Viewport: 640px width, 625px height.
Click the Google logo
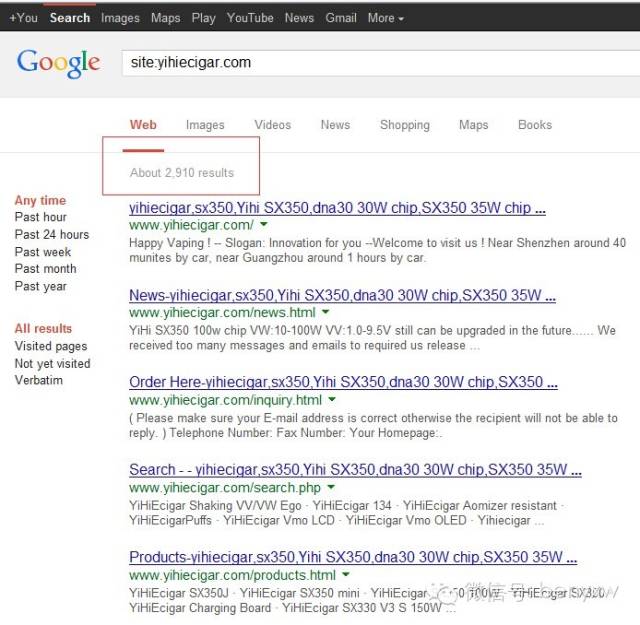point(58,63)
